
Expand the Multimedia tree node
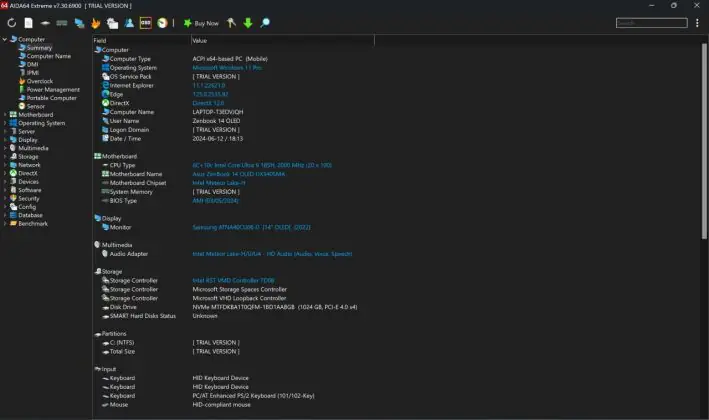click(5, 148)
